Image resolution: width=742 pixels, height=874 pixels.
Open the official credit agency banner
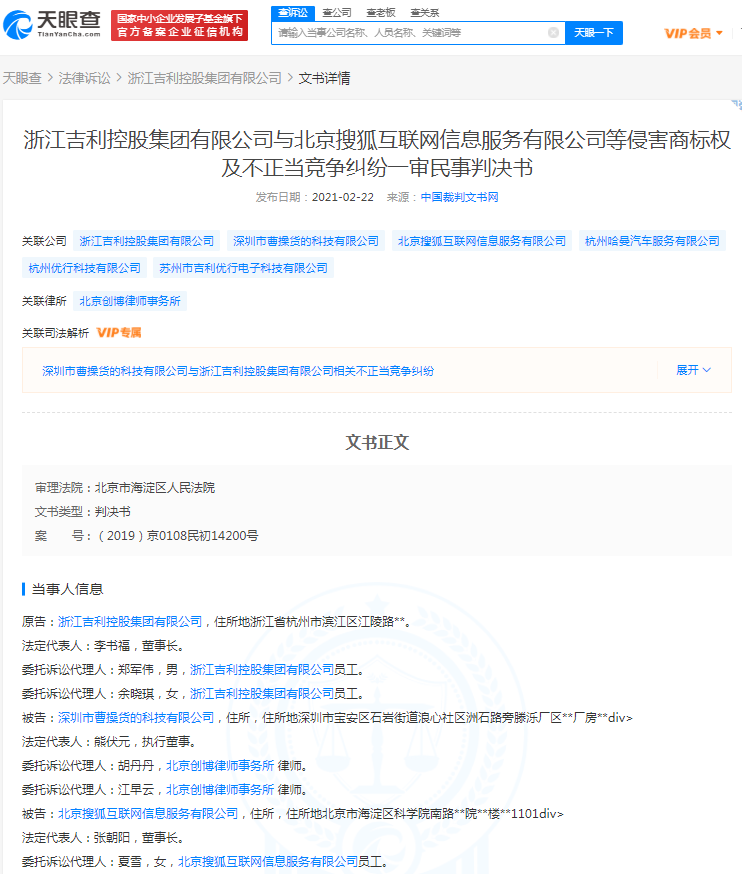(x=180, y=26)
